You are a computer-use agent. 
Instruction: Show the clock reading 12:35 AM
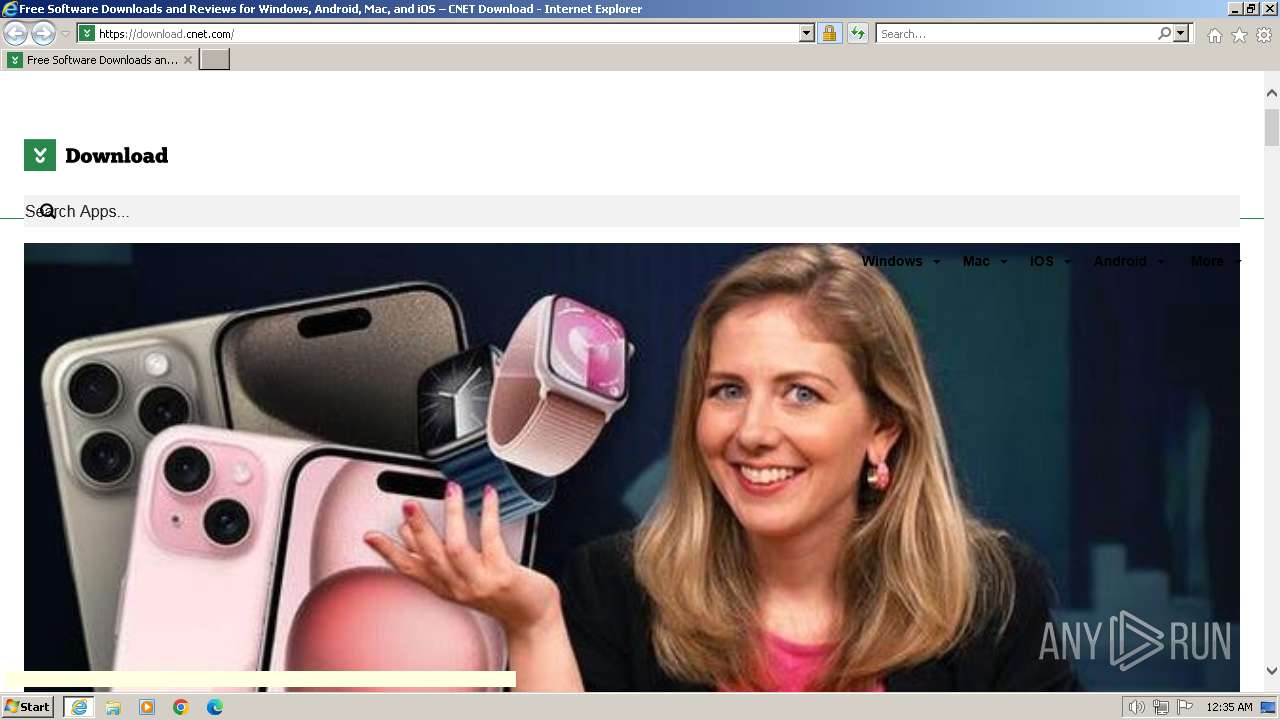tap(1229, 707)
